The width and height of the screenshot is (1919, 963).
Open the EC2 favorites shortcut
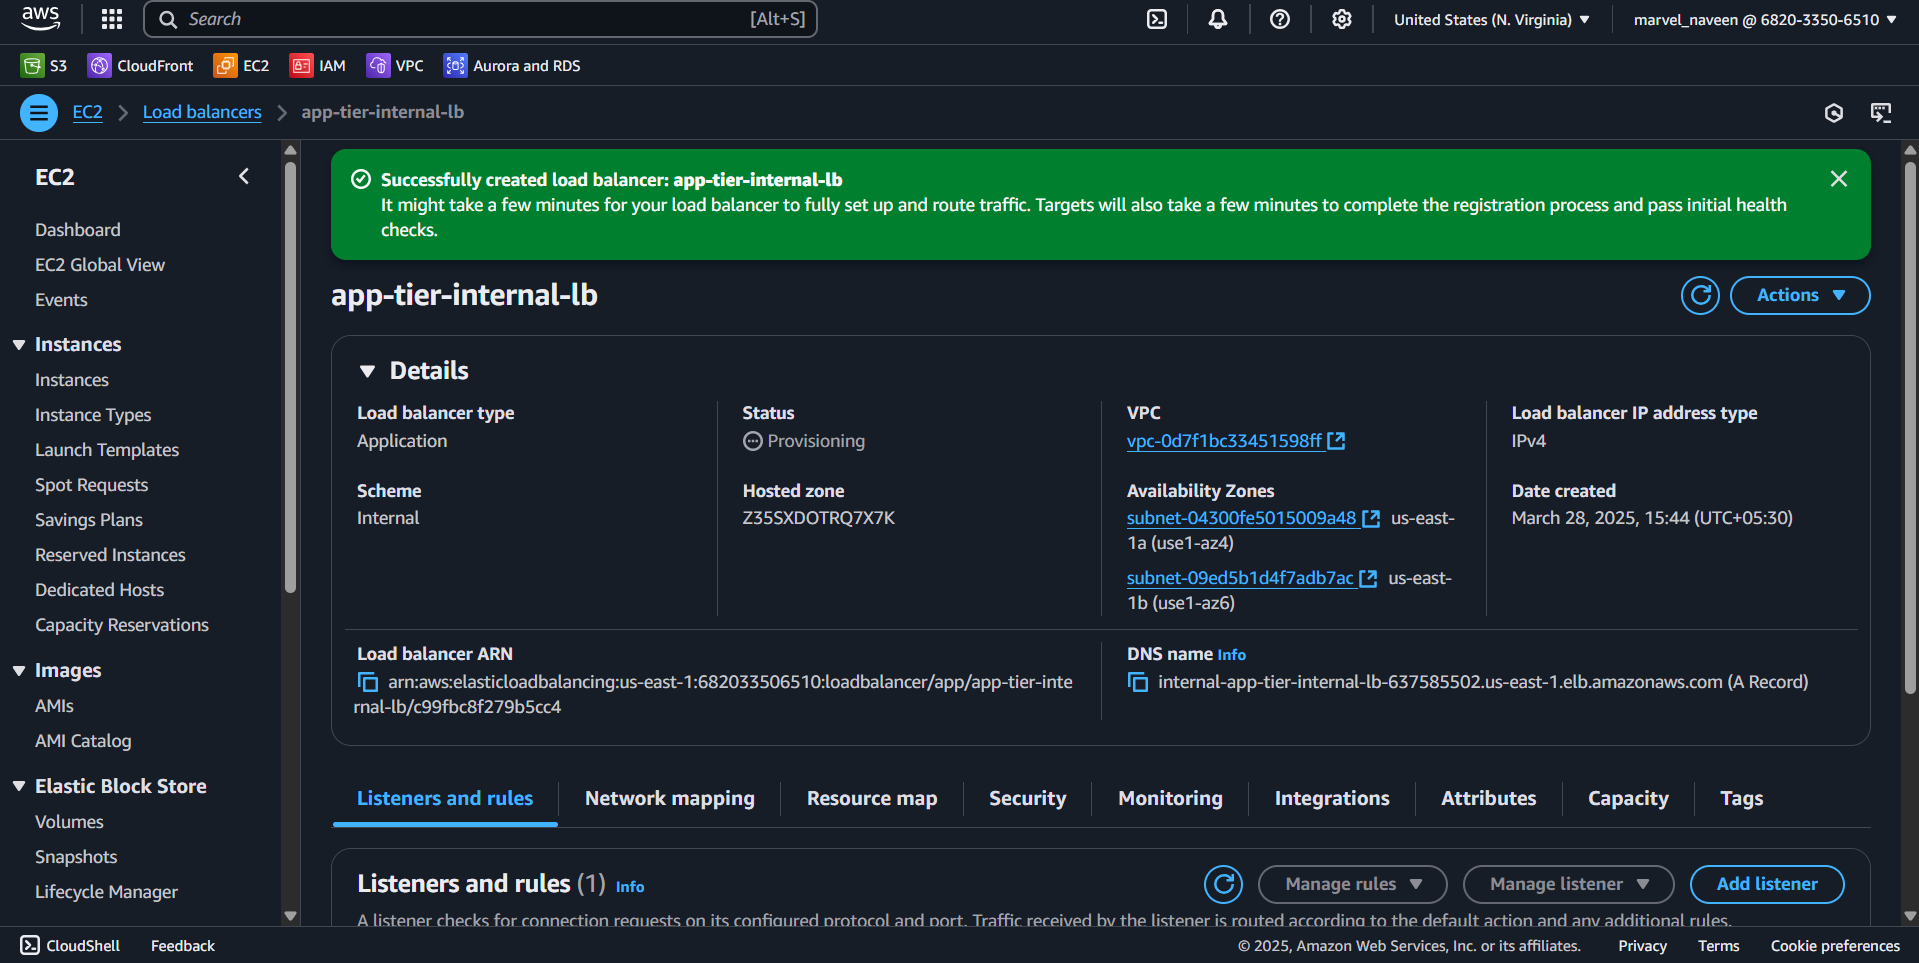pyautogui.click(x=242, y=66)
